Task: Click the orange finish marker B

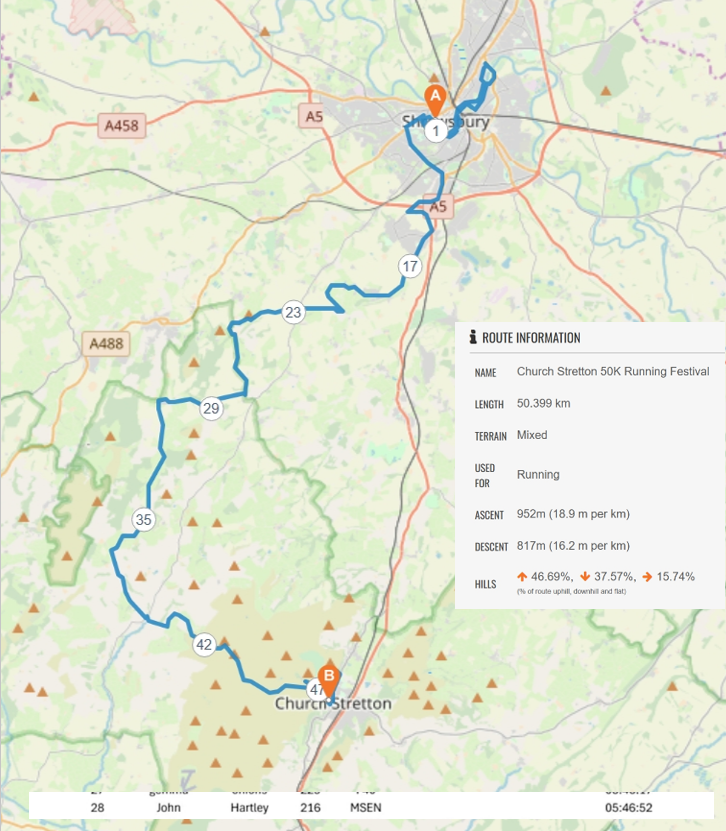Action: (x=328, y=679)
